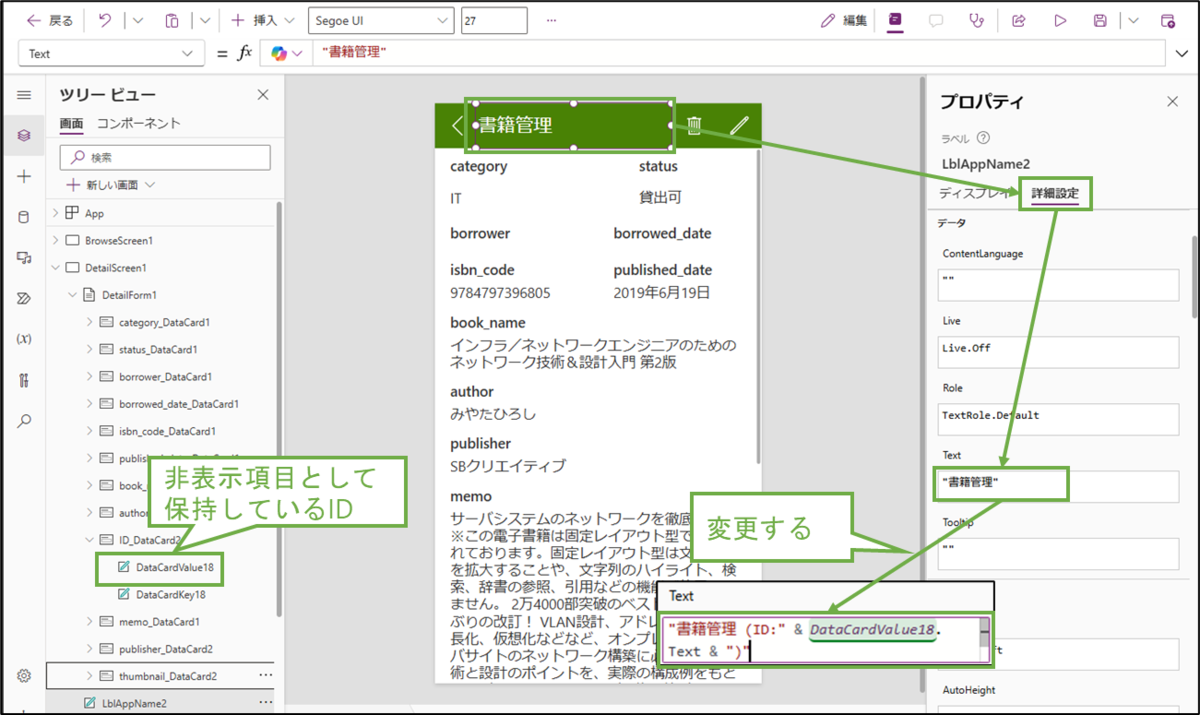Open the Text property selector dropdown
This screenshot has height=715, width=1200.
tap(110, 54)
